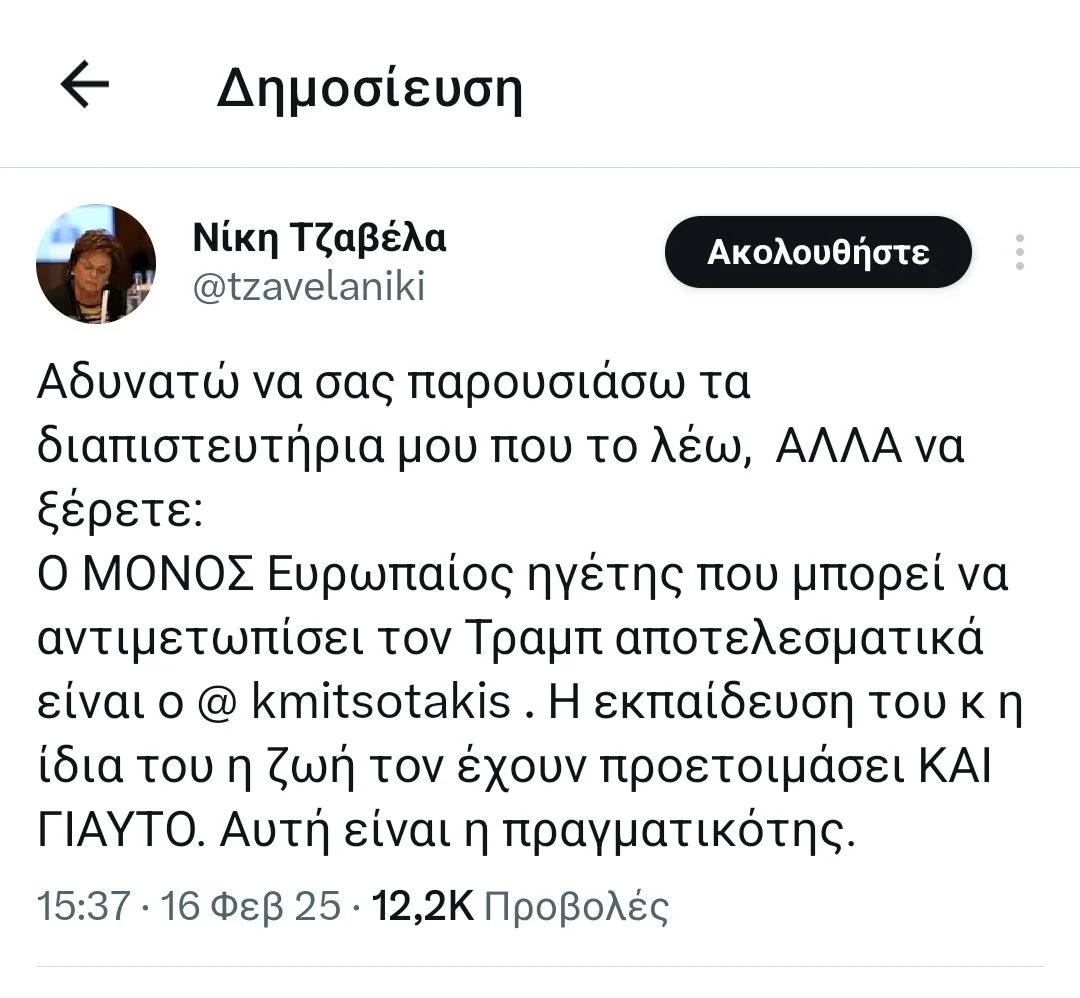
Task: Tap the Προβολές label
Action: click(x=576, y=906)
